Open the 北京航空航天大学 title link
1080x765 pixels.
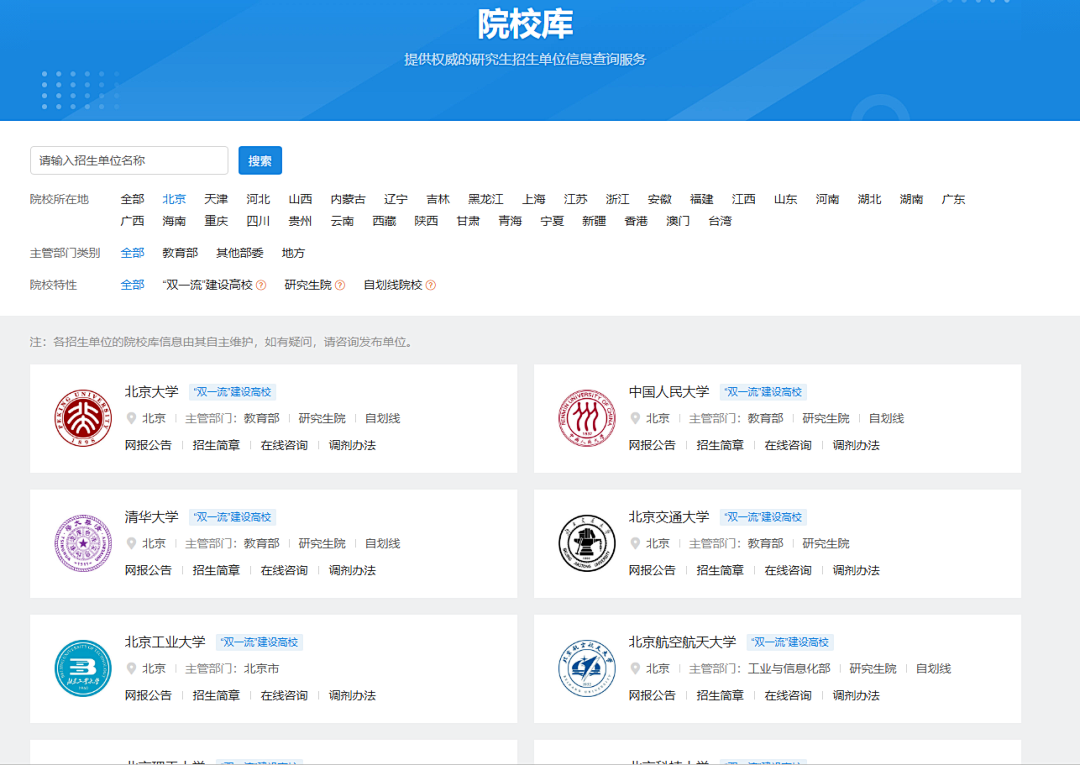683,642
